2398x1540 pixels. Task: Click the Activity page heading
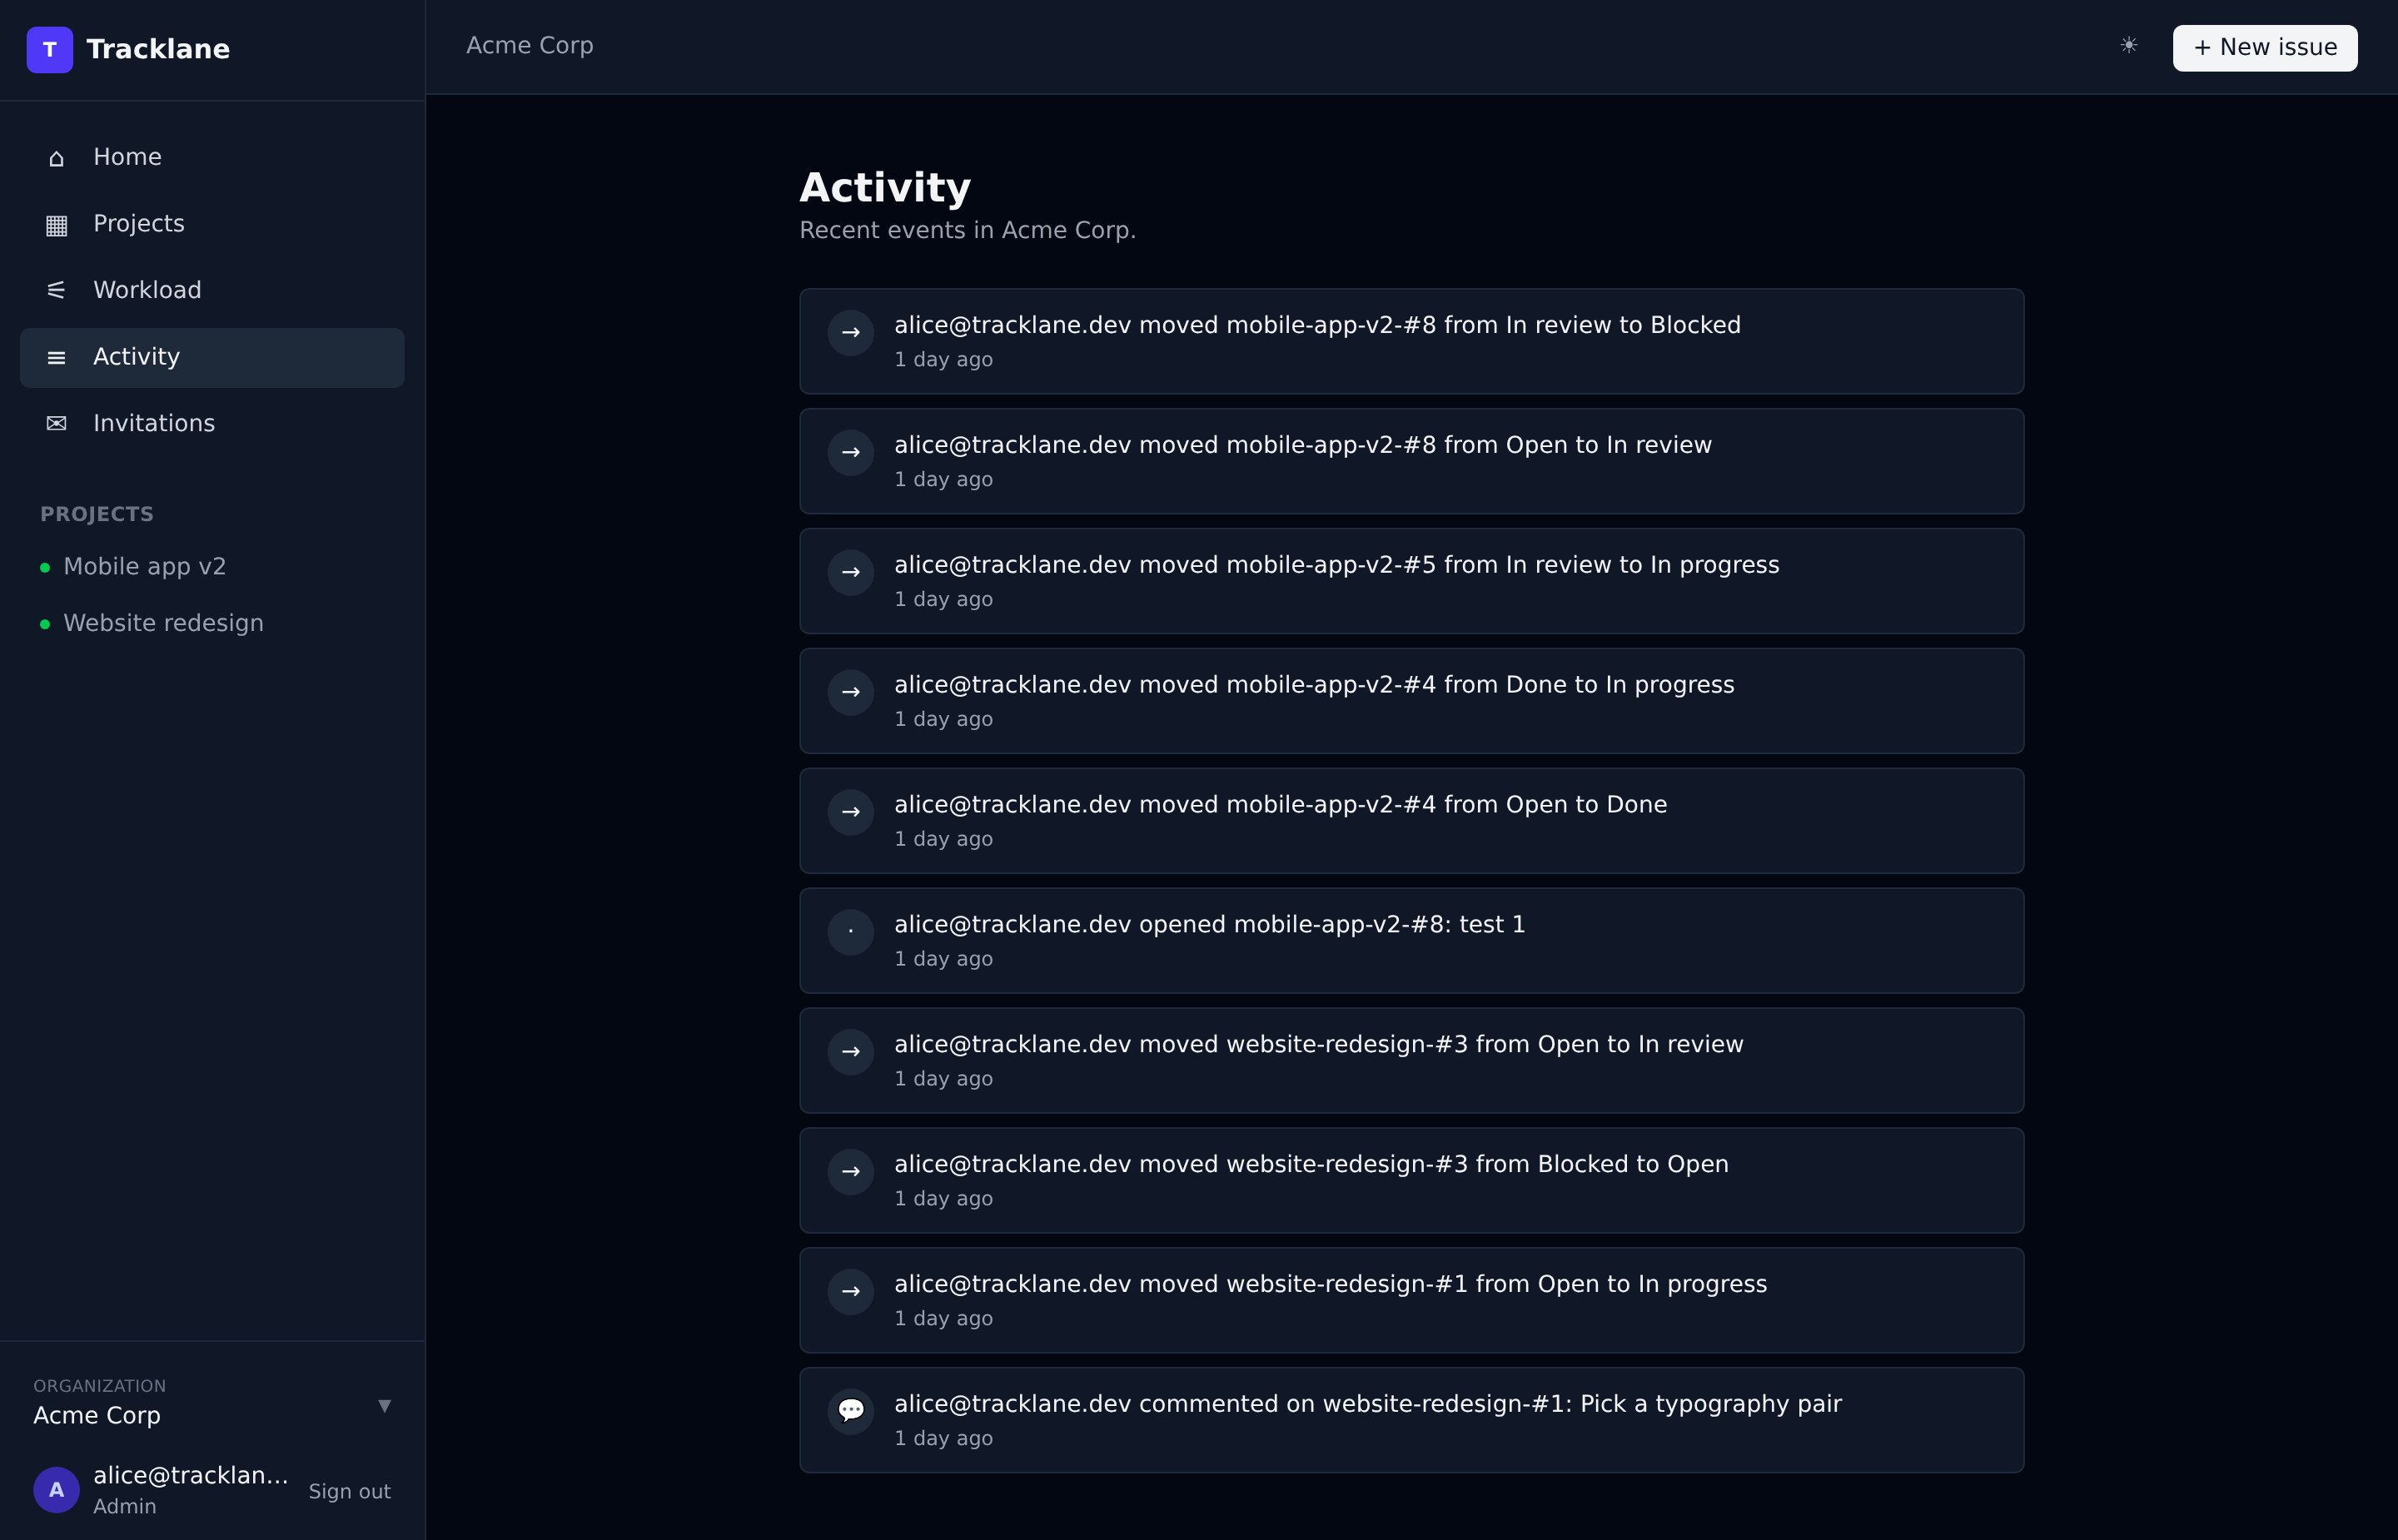click(885, 188)
